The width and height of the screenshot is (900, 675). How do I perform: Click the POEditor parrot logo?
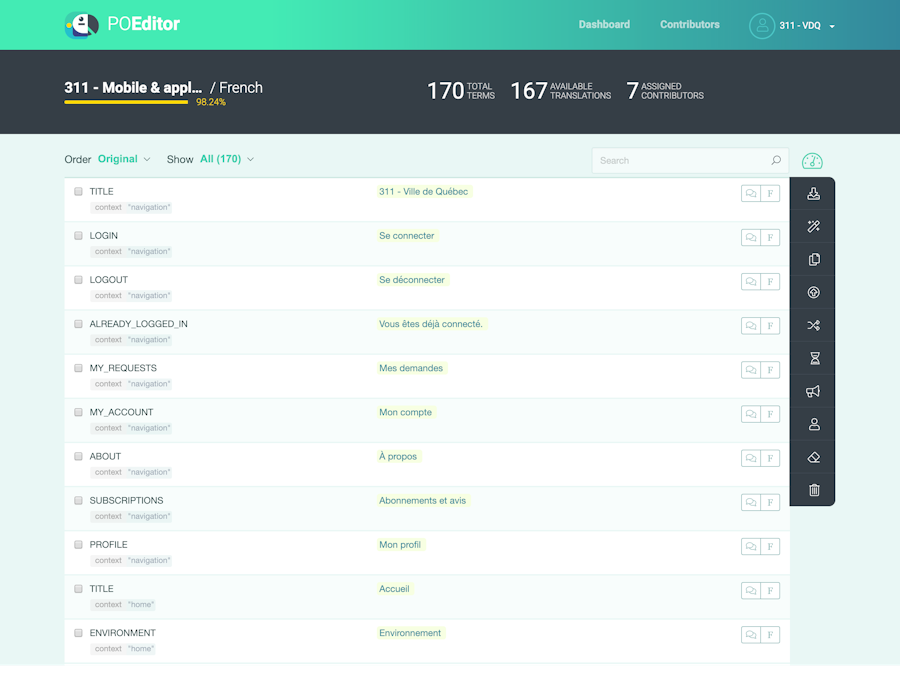coord(81,25)
